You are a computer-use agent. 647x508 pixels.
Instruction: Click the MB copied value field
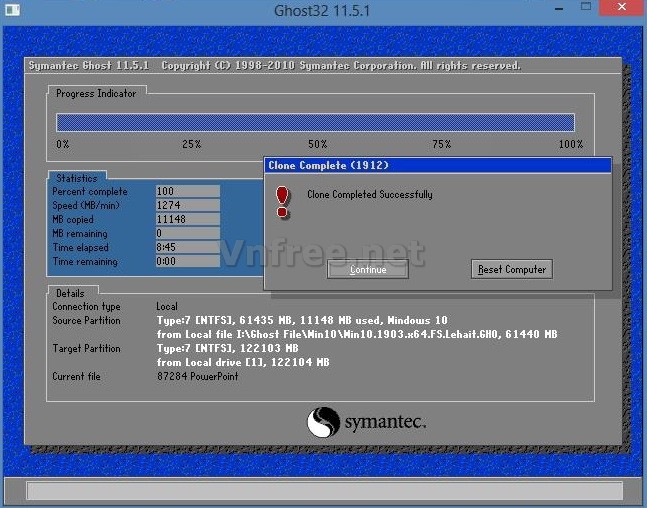[x=187, y=219]
